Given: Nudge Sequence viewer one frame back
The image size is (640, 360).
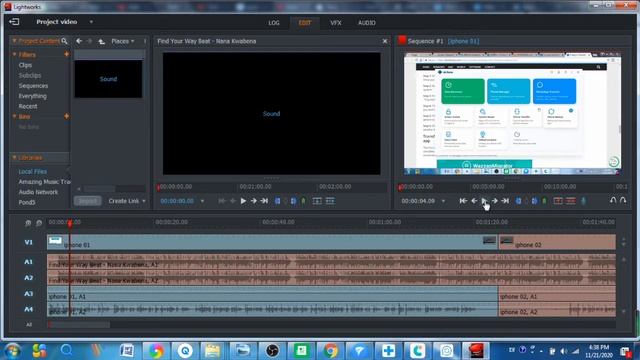Looking at the screenshot, I should pyautogui.click(x=474, y=201).
